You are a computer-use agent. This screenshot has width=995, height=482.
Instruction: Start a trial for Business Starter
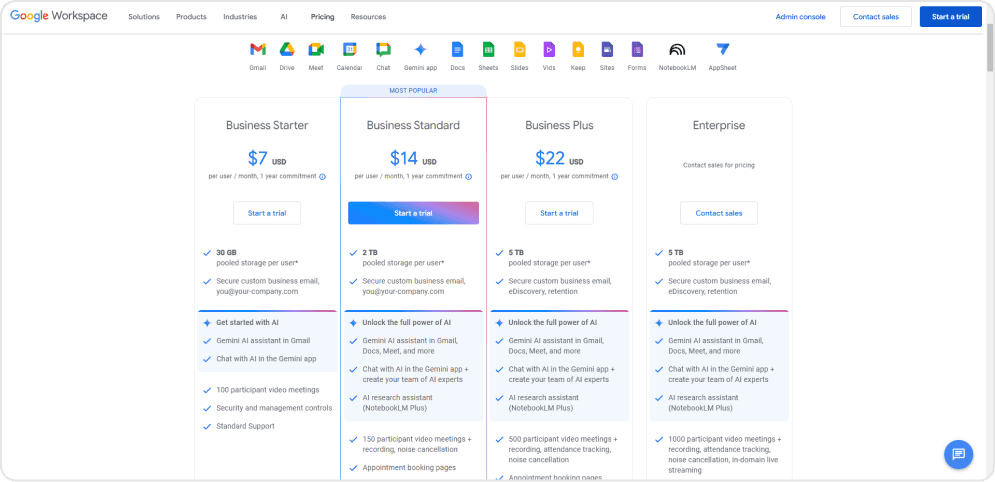point(267,213)
